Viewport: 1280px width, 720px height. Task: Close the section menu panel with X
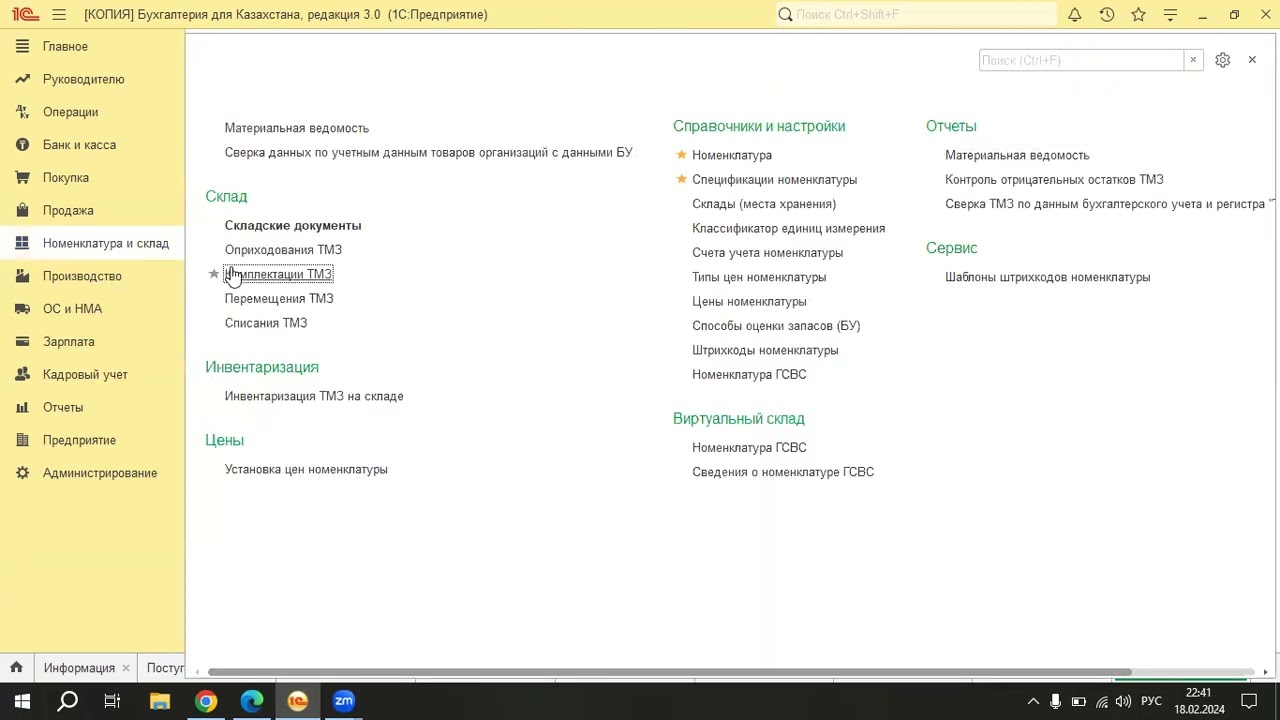coord(1252,60)
